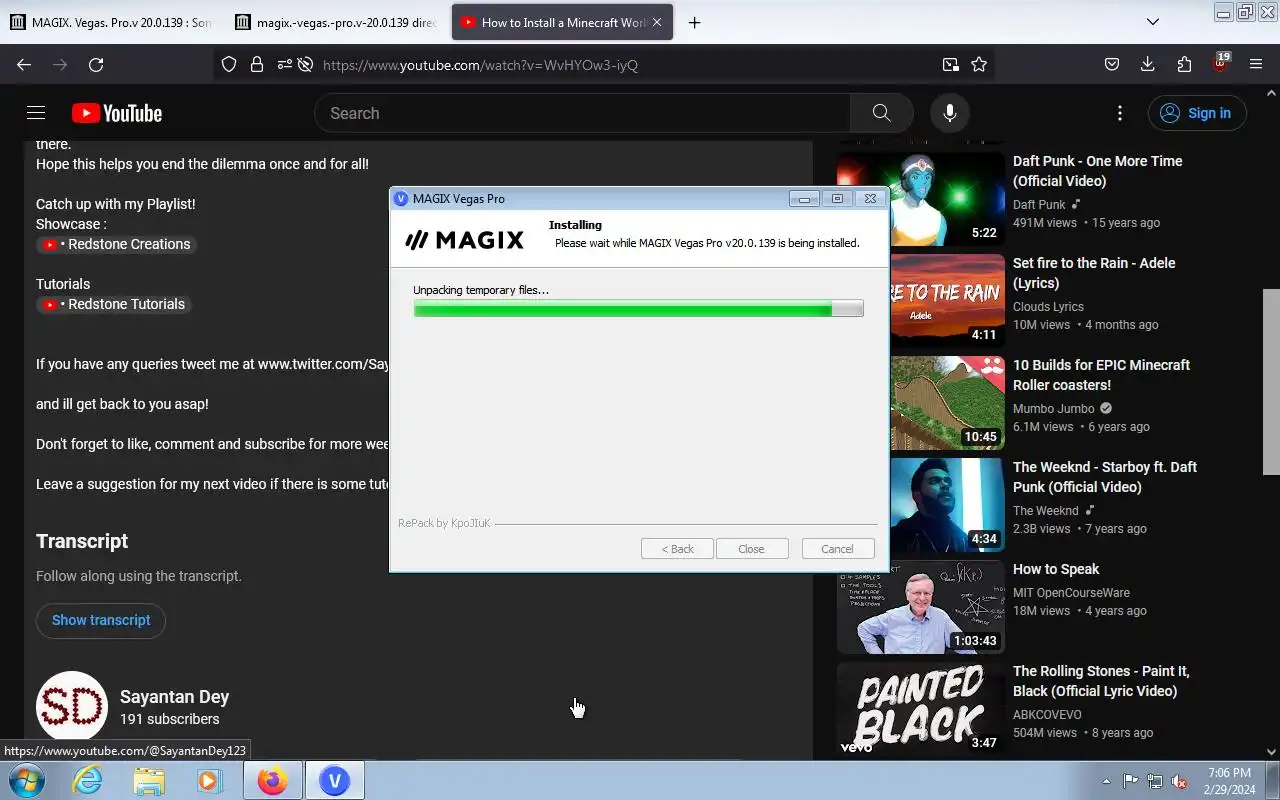The width and height of the screenshot is (1280, 800).
Task: Click the 191 subscribers text
Action: 170,719
